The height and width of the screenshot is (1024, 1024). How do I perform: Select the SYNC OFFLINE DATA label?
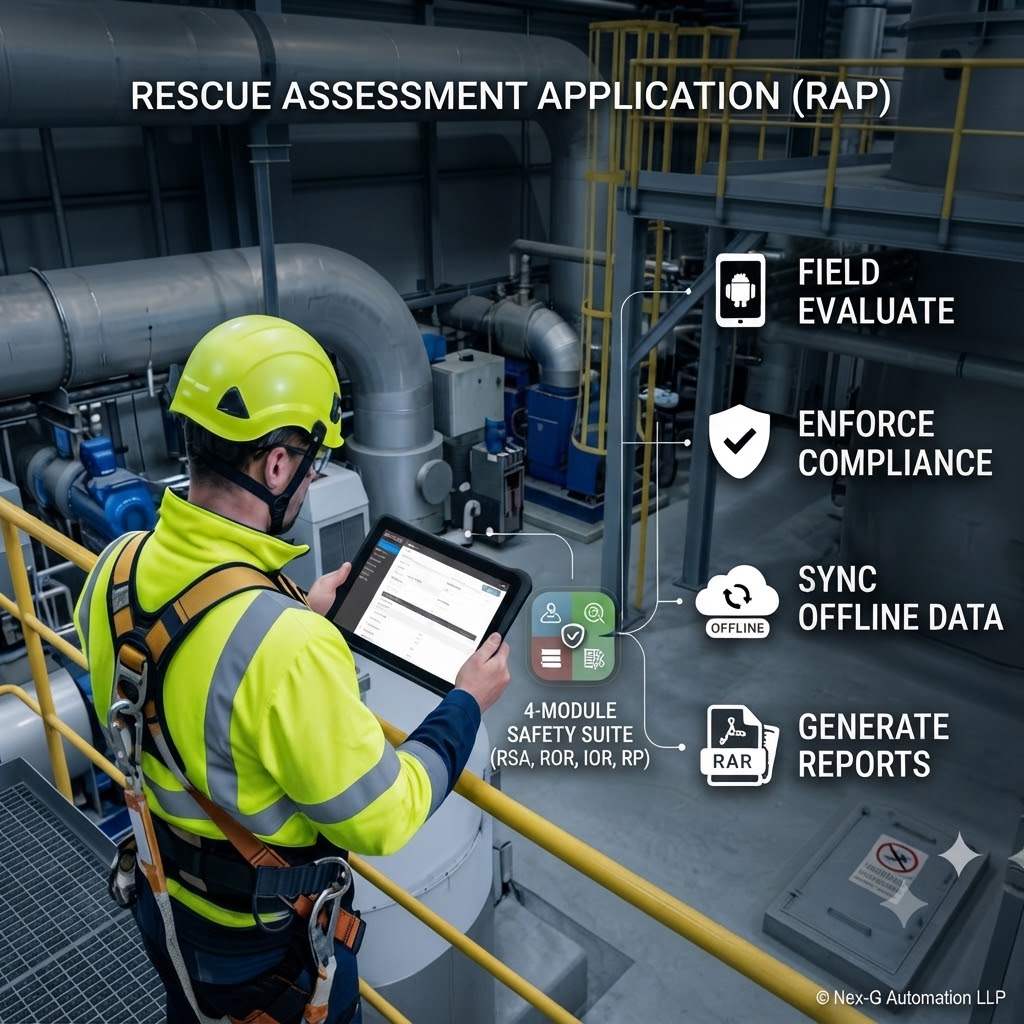(x=900, y=598)
